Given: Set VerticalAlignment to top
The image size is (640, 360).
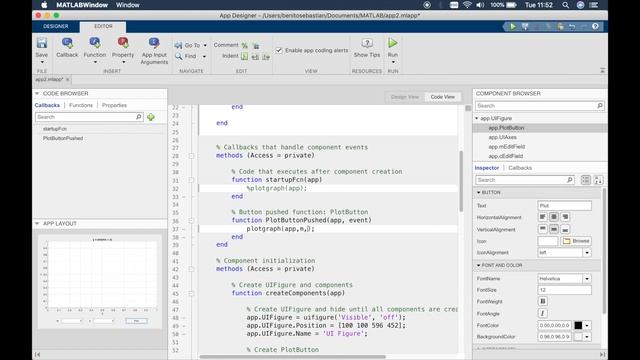Looking at the screenshot, I should (542, 229).
